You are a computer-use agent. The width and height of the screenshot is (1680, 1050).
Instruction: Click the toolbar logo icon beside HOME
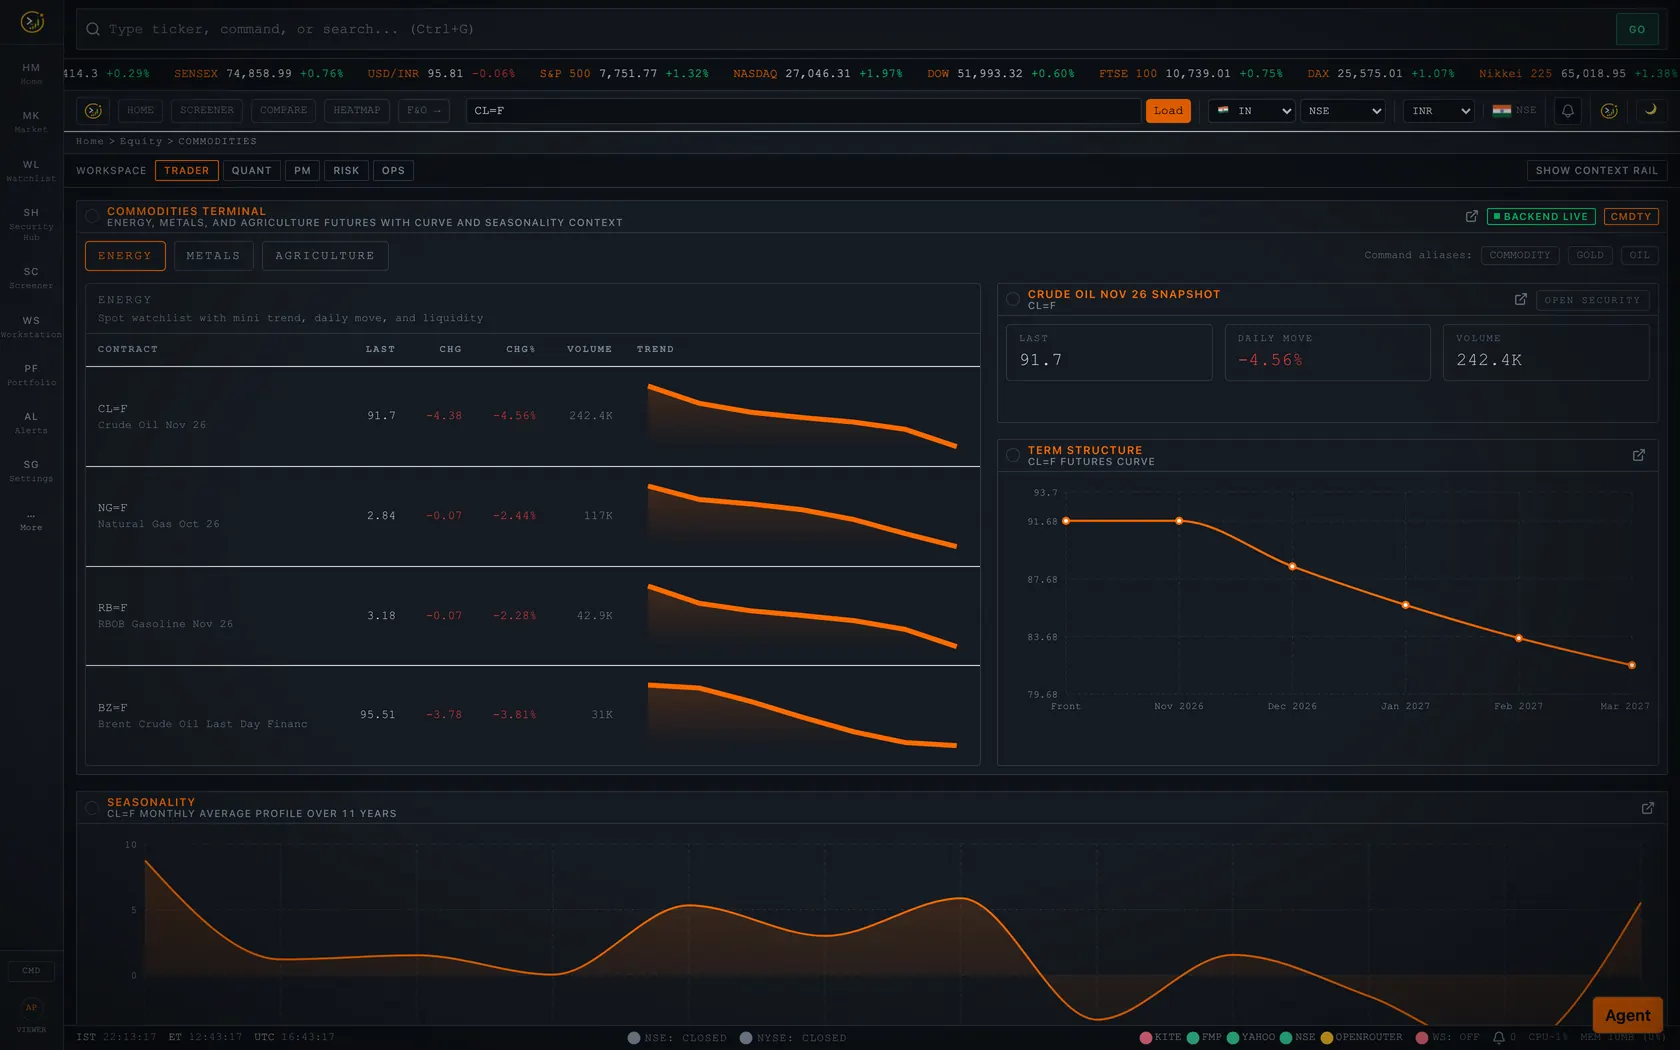93,111
